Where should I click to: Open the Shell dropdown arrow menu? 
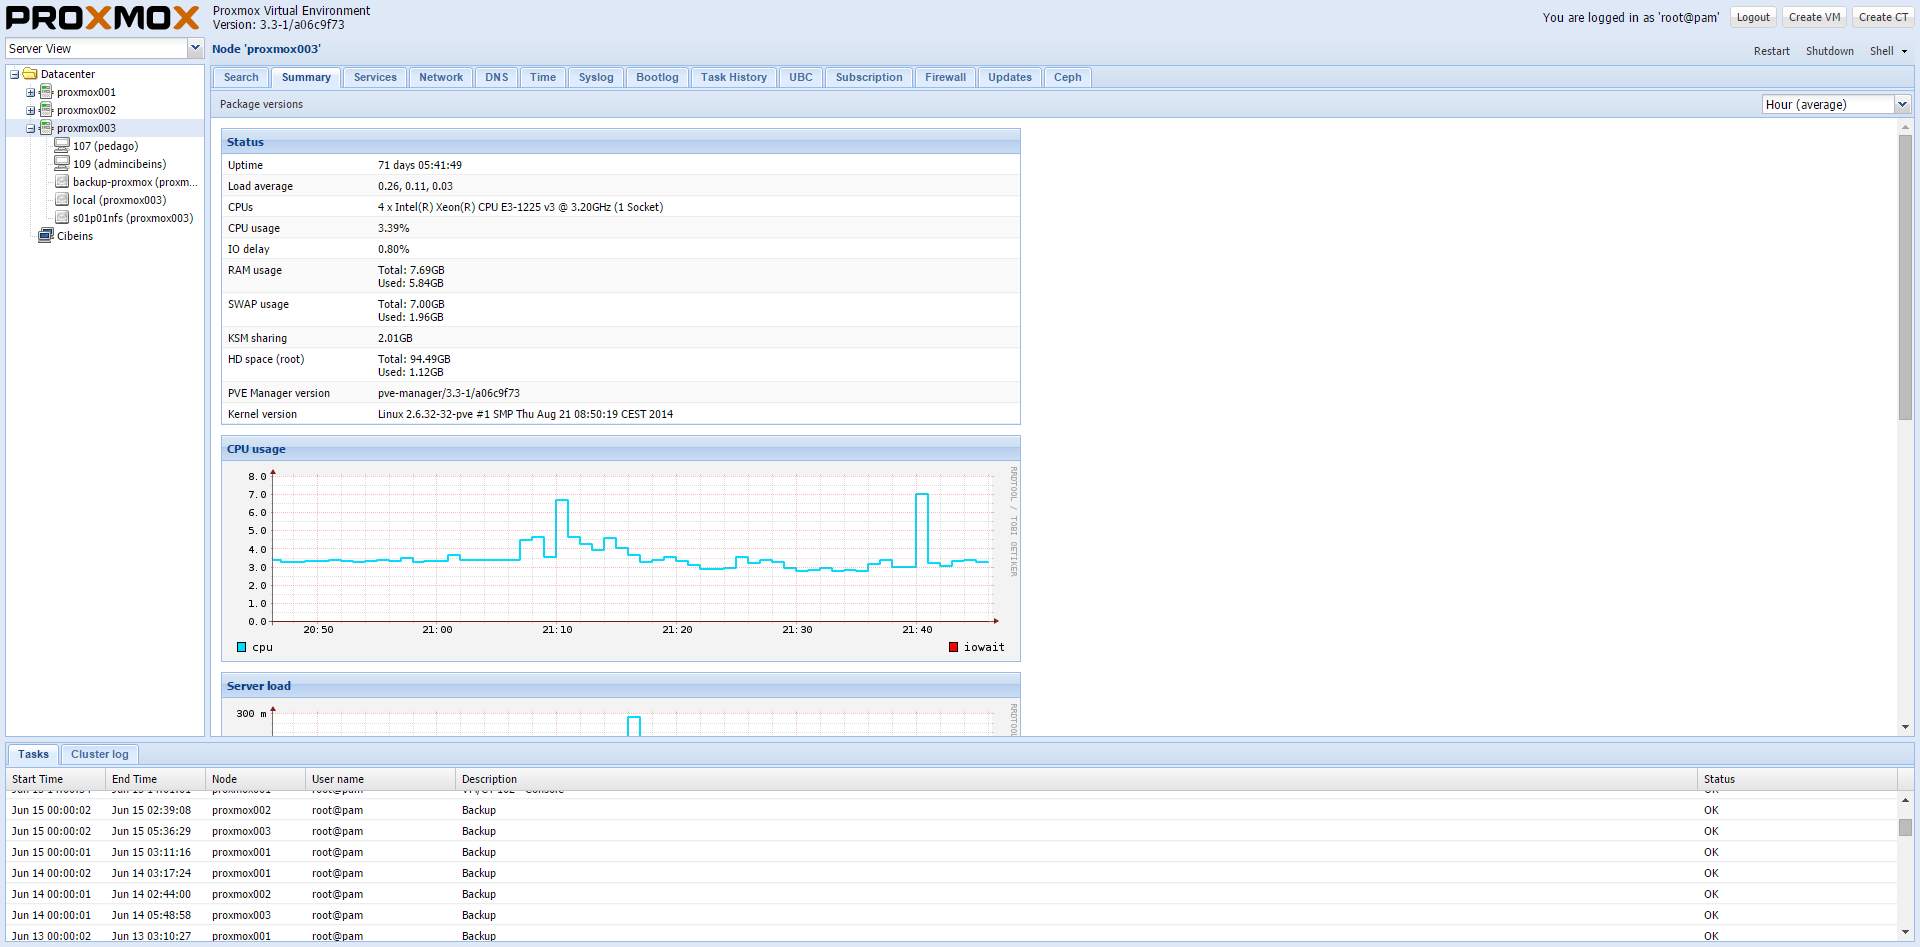coord(1904,51)
